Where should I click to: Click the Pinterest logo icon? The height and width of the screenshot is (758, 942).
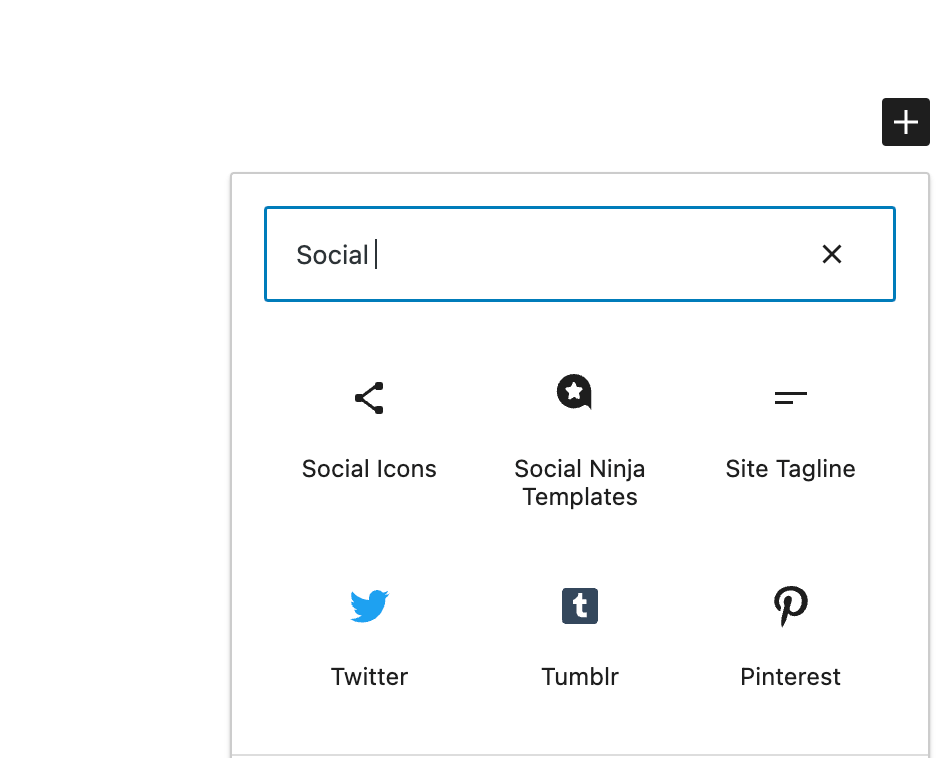(790, 605)
